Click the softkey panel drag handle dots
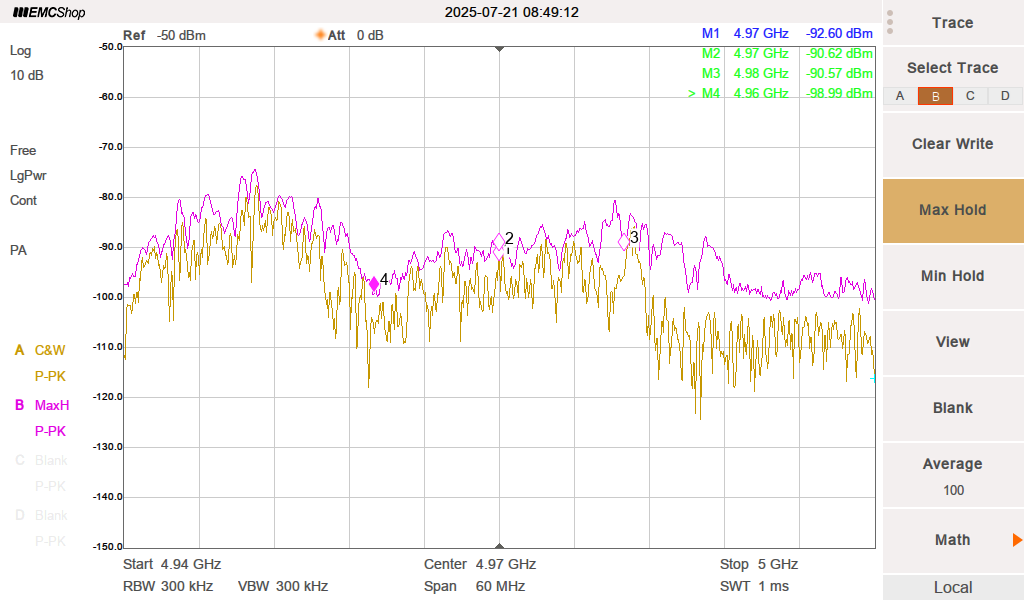The height and width of the screenshot is (600, 1024). coord(890,22)
